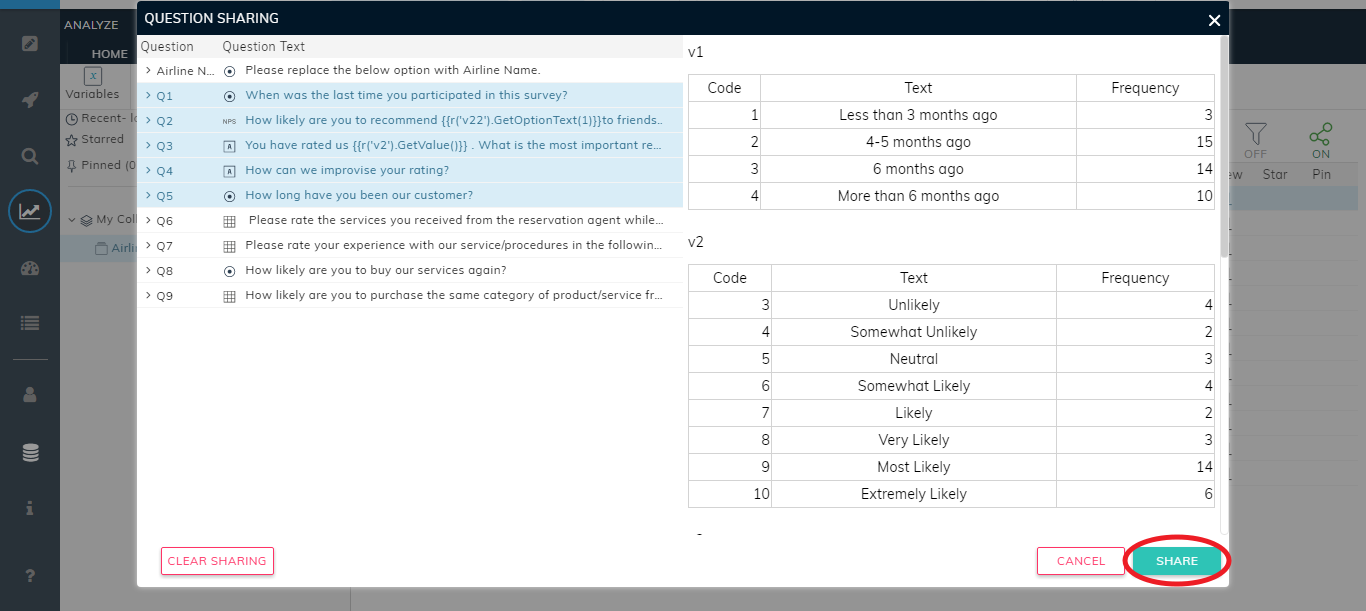The height and width of the screenshot is (611, 1366).
Task: Expand question Q2 row chevron
Action: [148, 121]
